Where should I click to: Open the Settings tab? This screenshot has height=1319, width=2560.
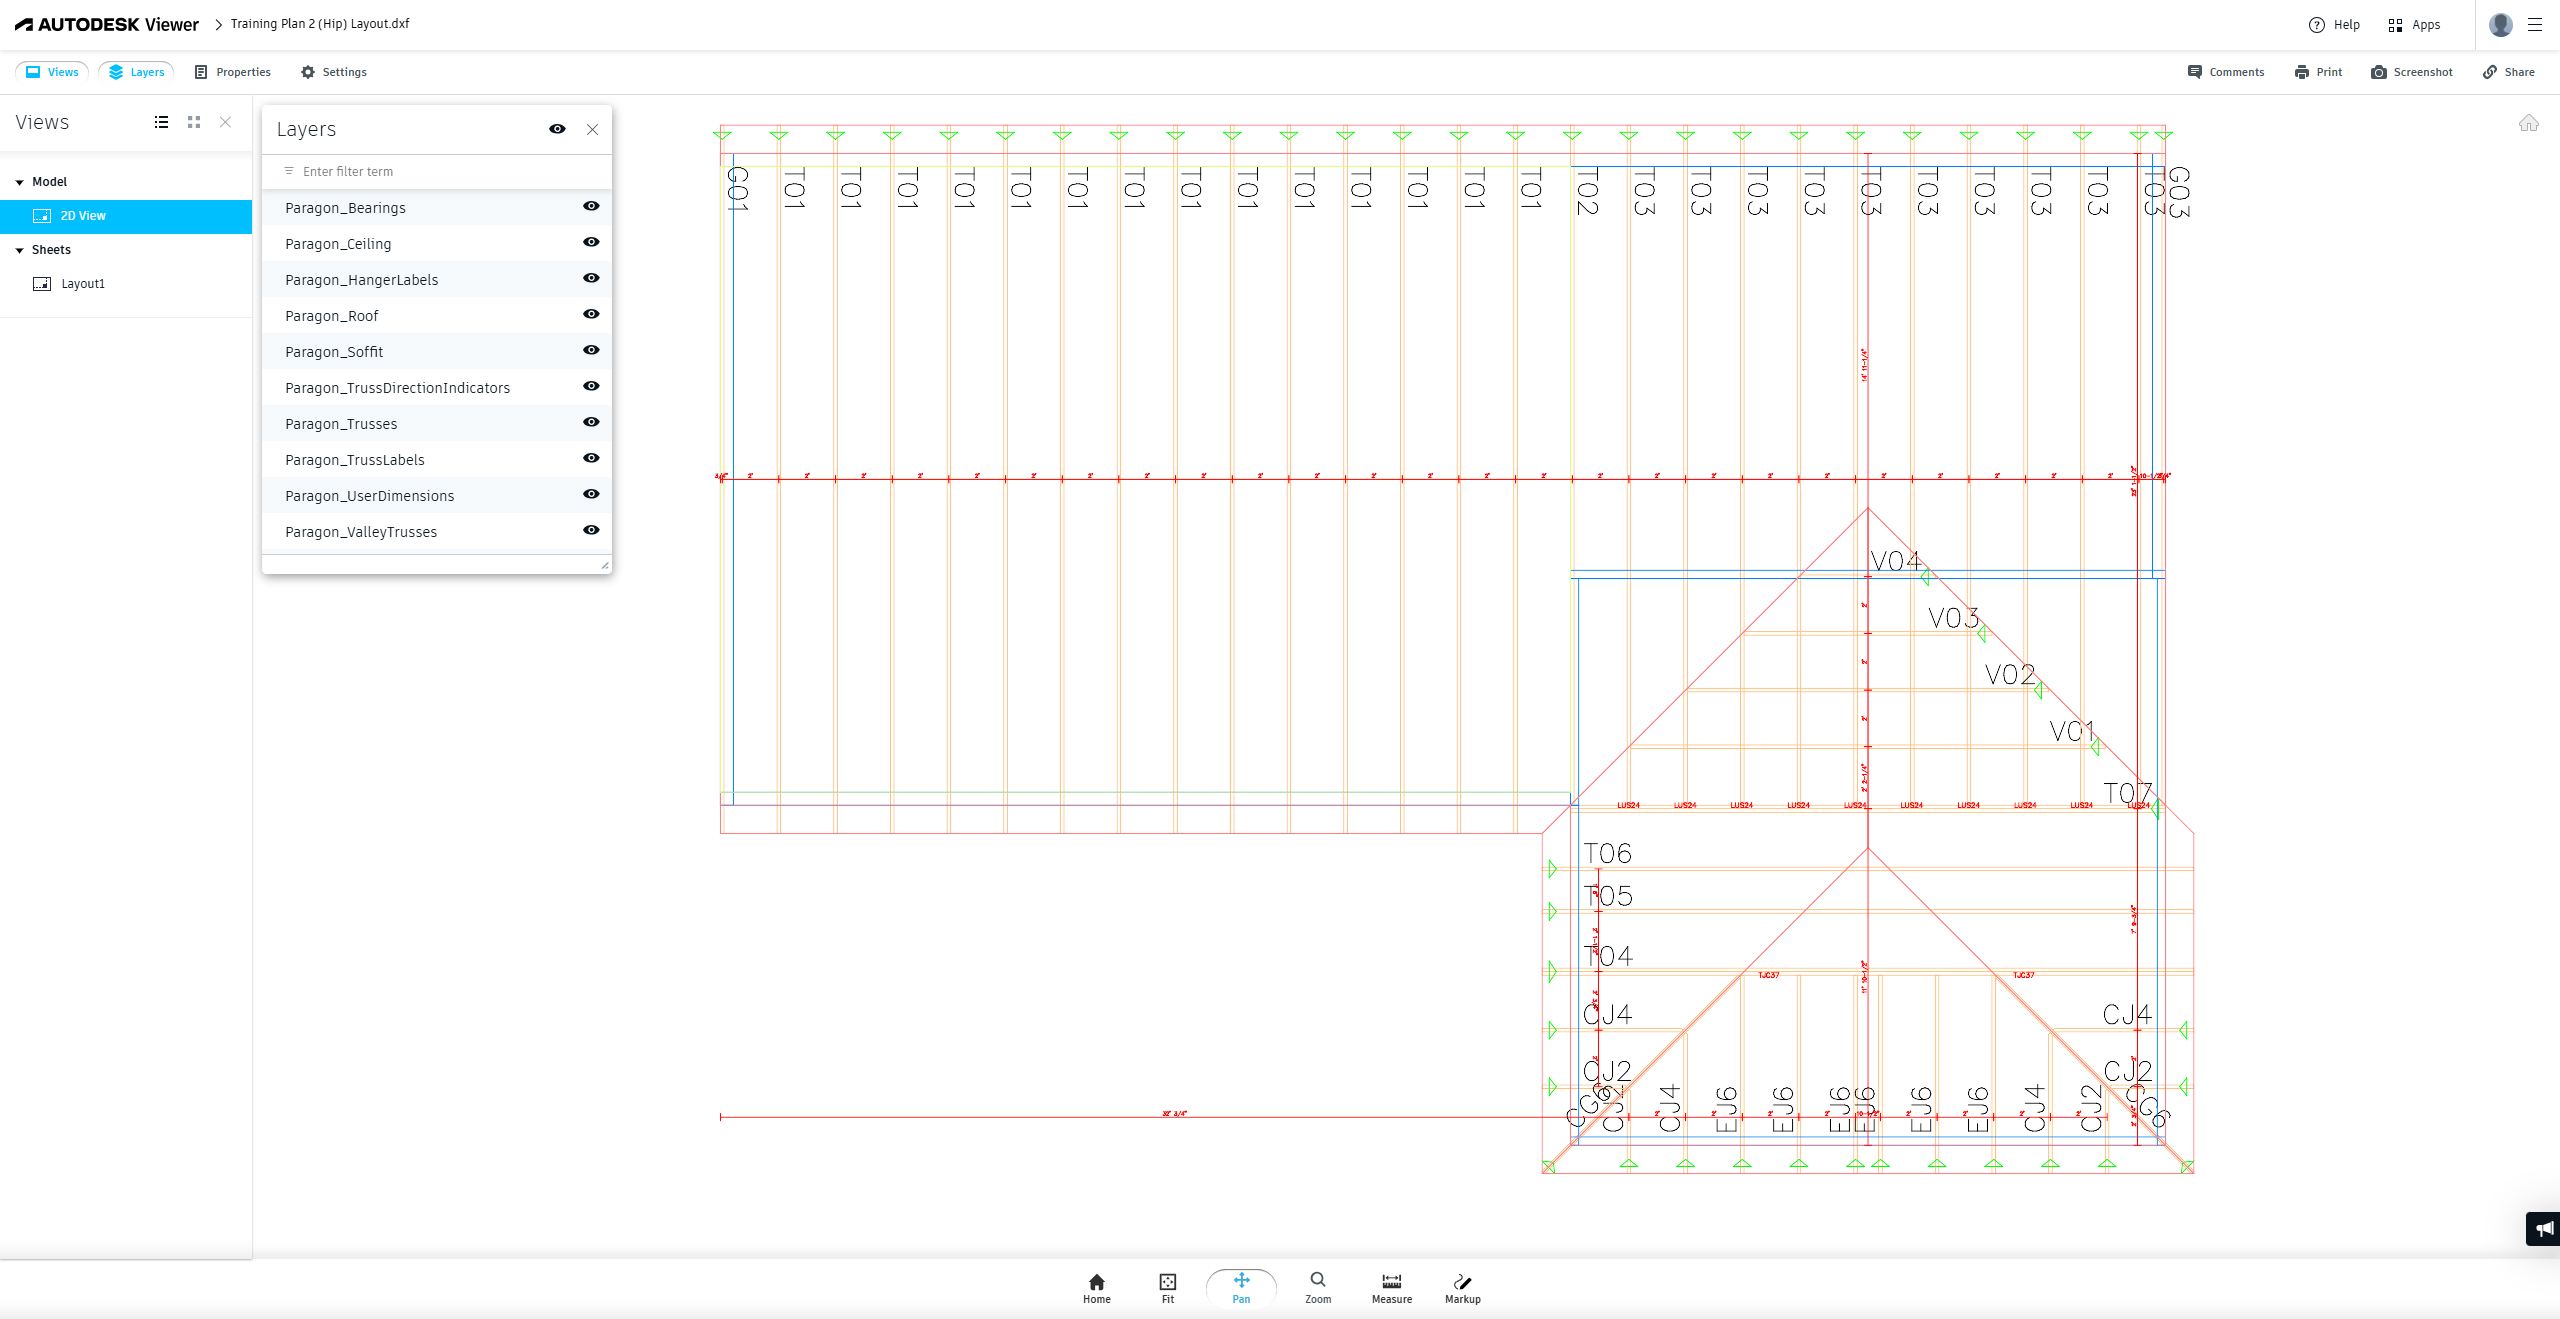pos(334,72)
